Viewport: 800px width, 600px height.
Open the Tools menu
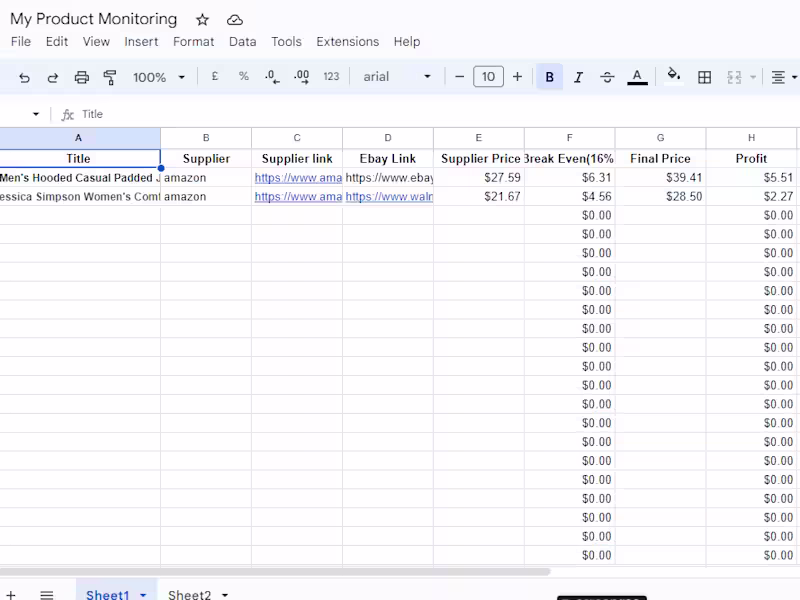pyautogui.click(x=286, y=41)
